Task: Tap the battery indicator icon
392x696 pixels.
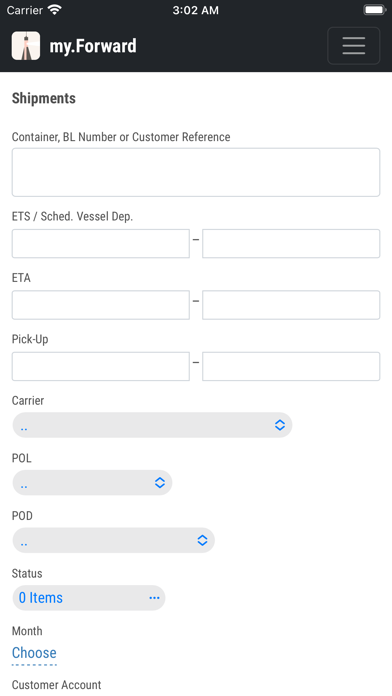Action: [x=374, y=10]
